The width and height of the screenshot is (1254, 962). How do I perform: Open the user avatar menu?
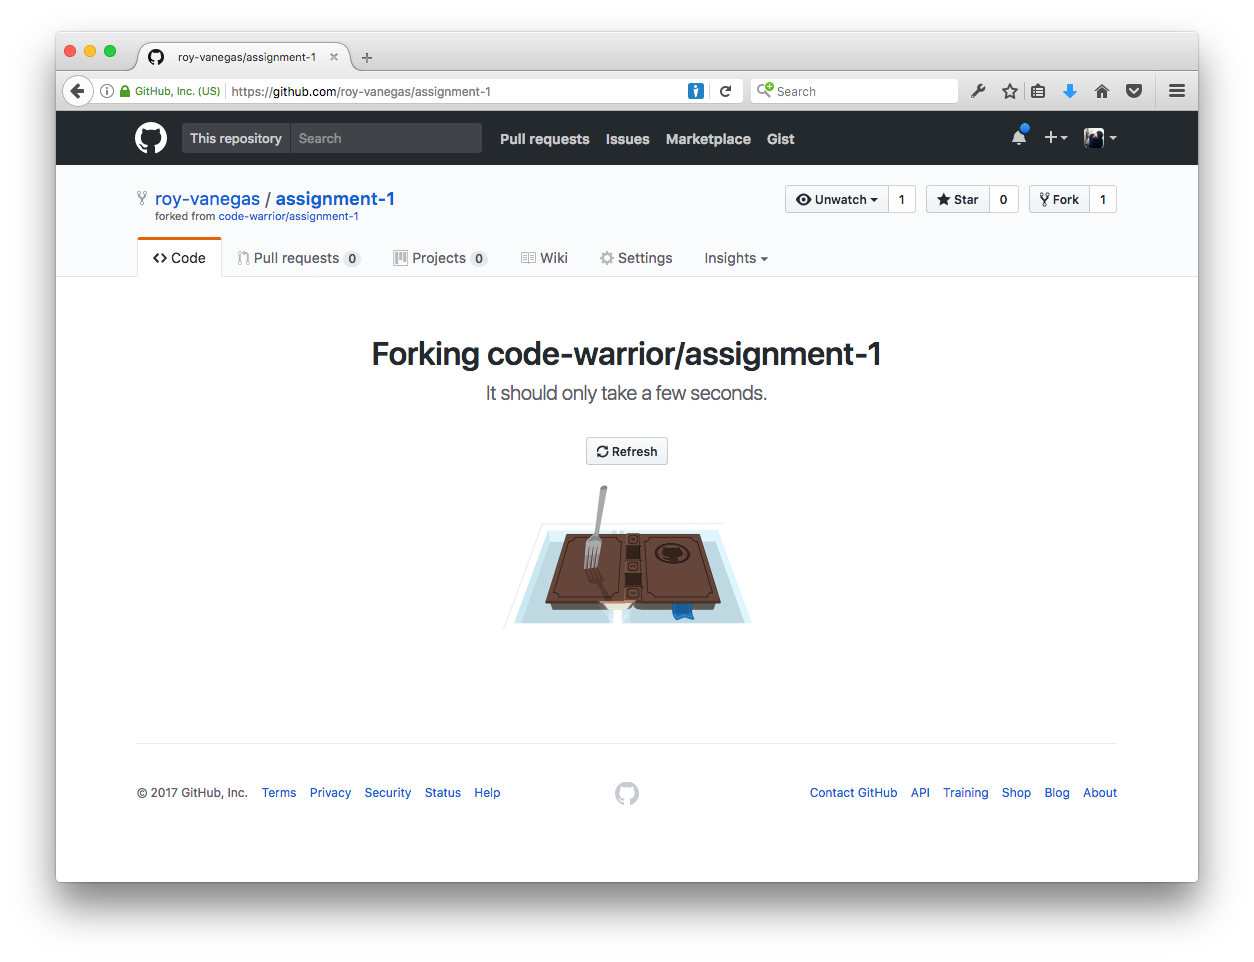point(1100,138)
